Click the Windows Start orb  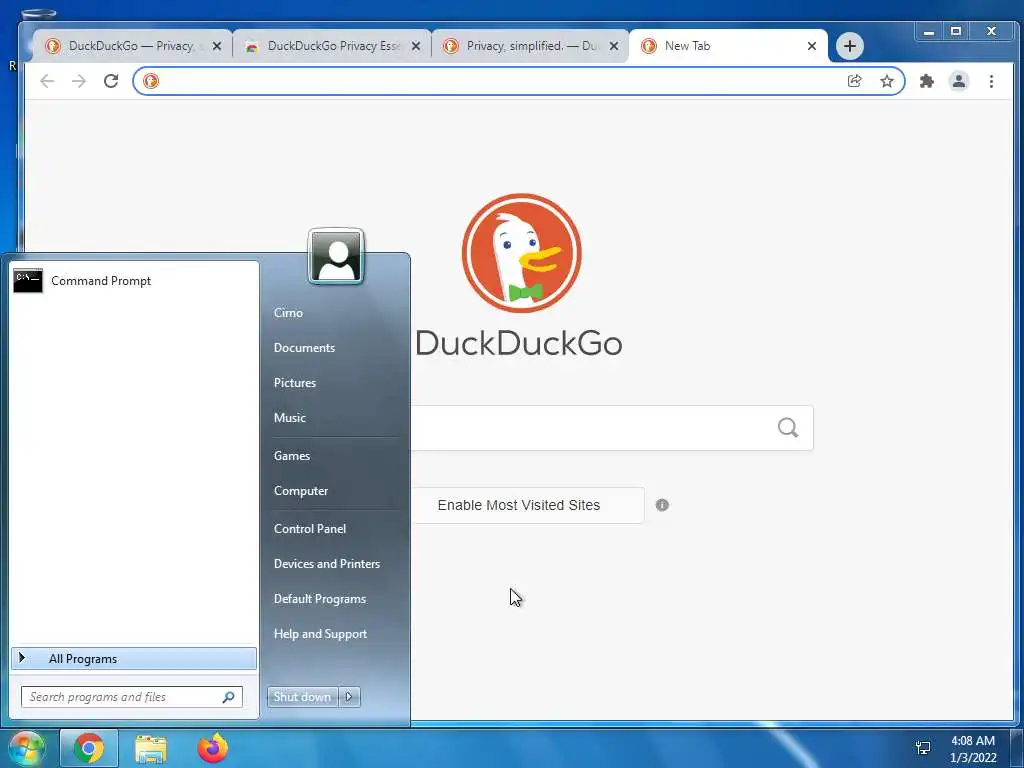pos(26,749)
